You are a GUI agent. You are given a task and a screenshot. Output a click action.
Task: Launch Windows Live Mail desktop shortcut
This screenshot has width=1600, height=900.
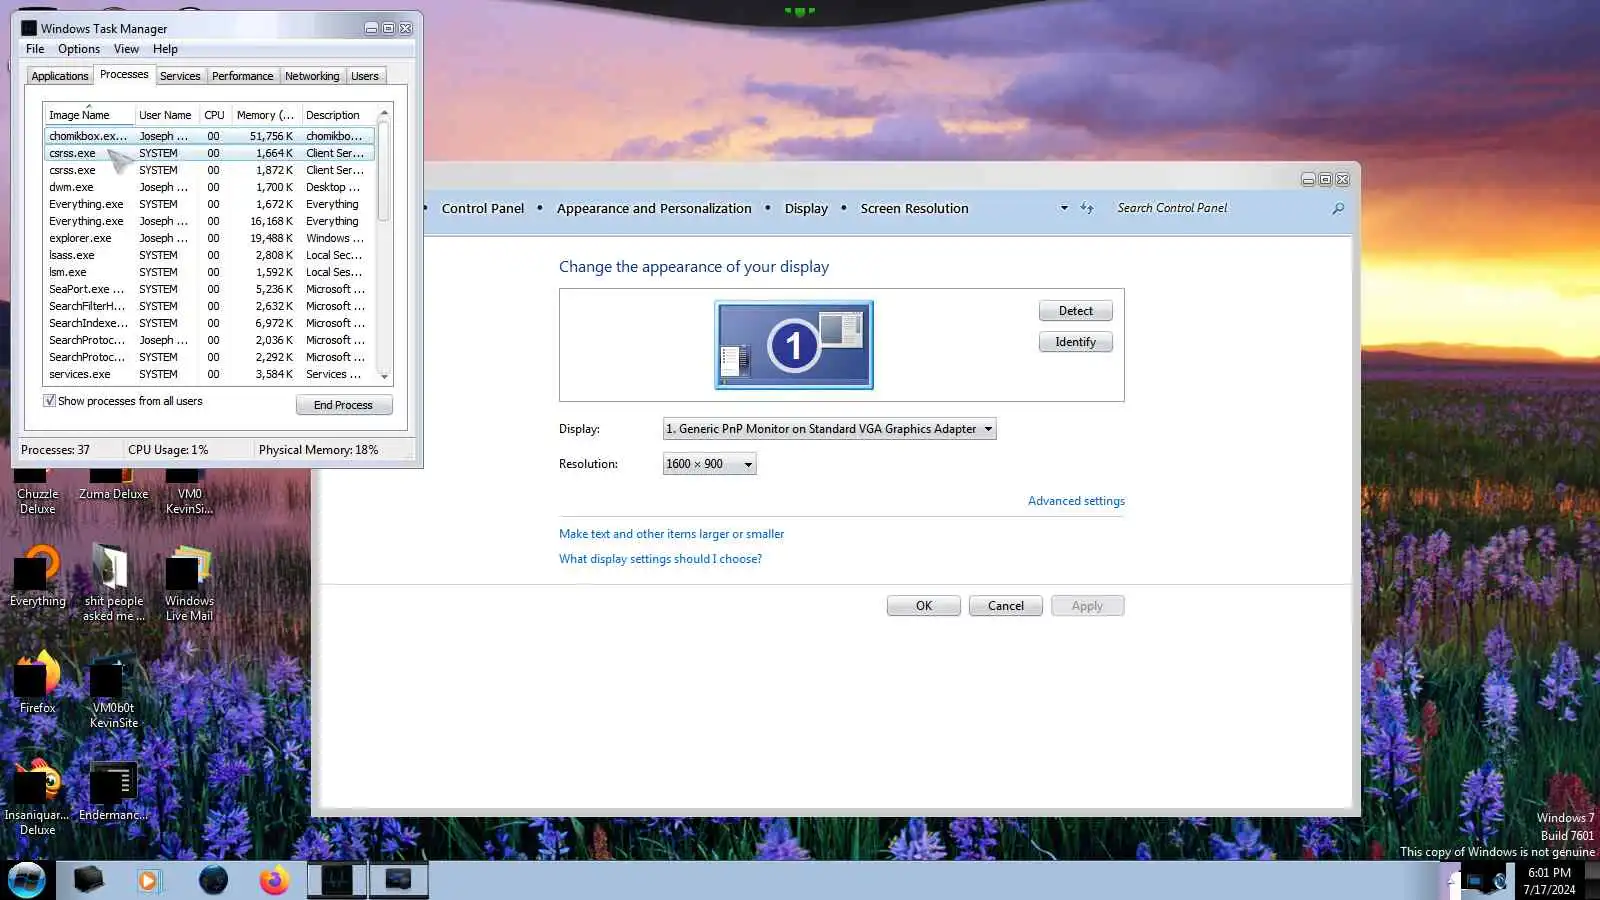pyautogui.click(x=189, y=584)
